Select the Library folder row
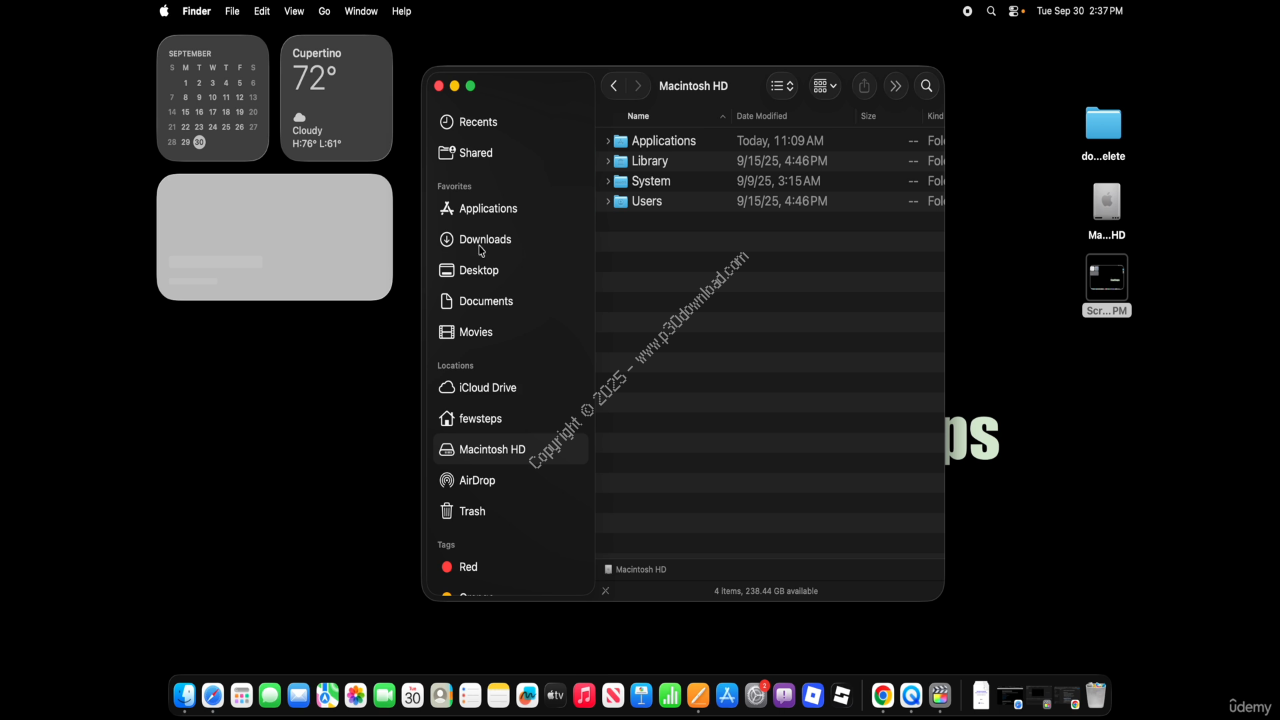Viewport: 1280px width, 720px height. point(649,161)
